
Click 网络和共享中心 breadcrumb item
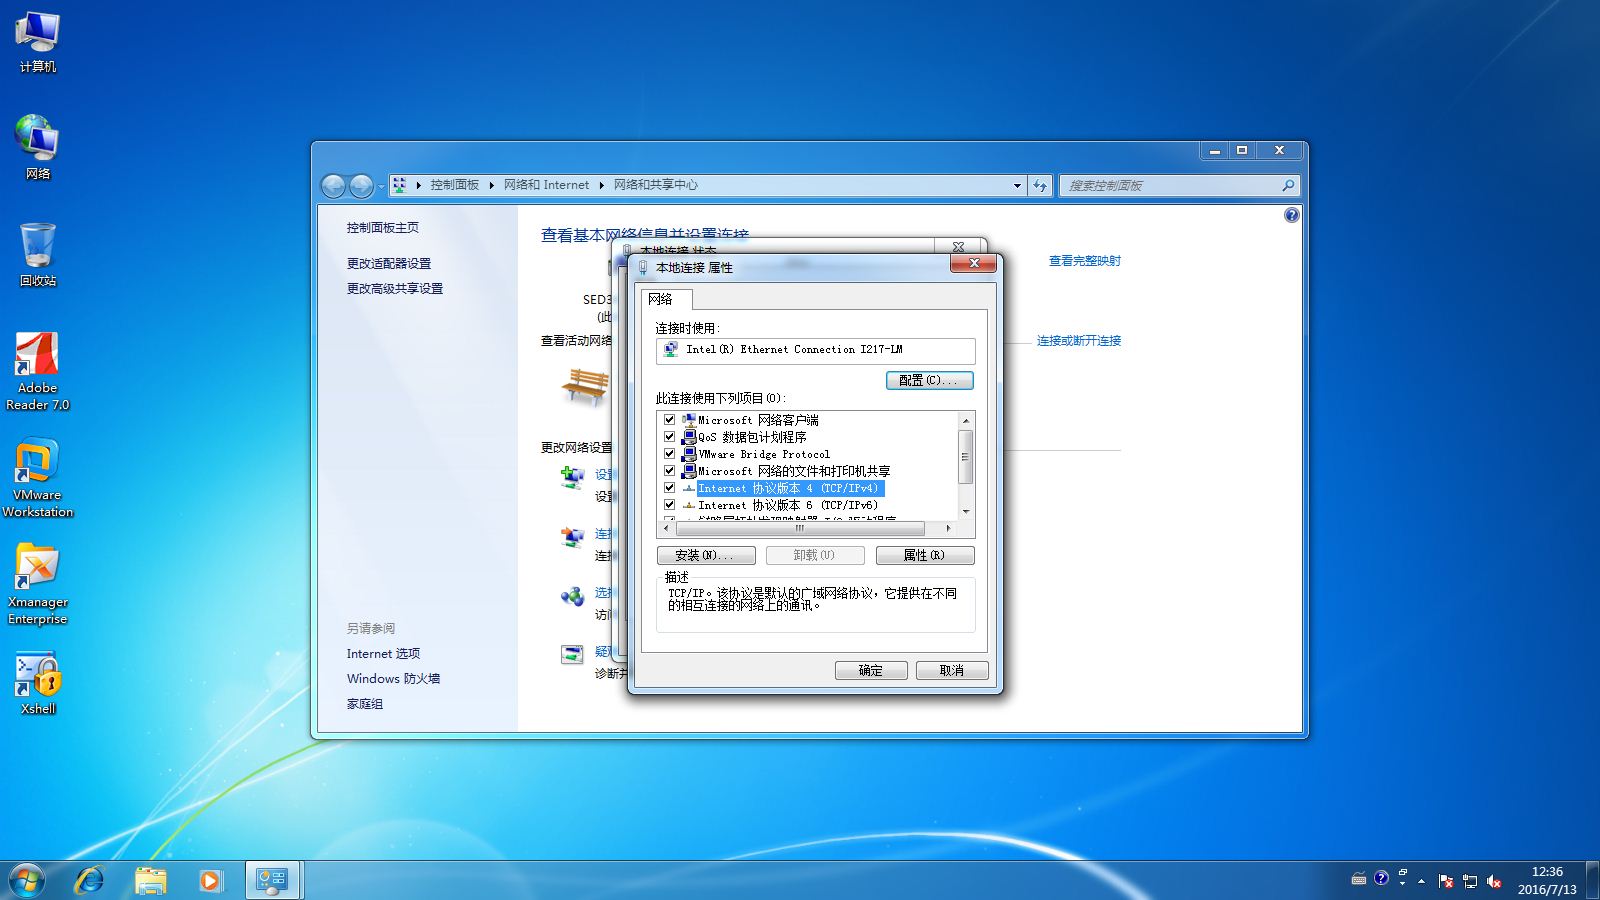click(656, 185)
